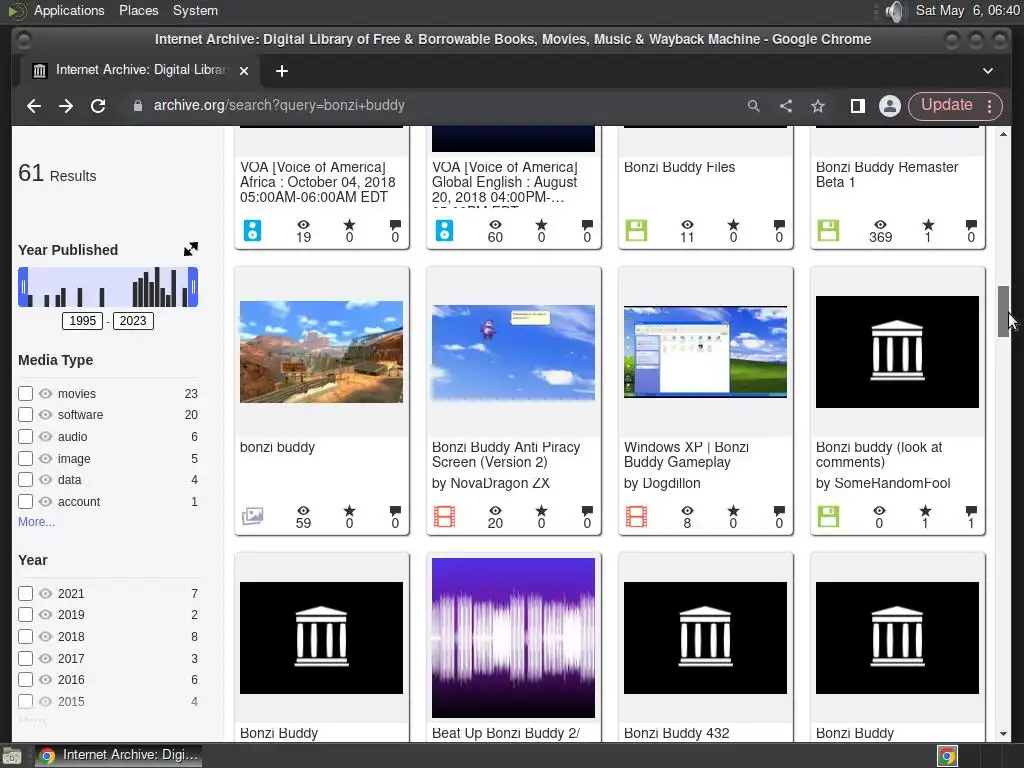Image resolution: width=1024 pixels, height=768 pixels.
Task: Open the Chrome three-dot menu
Action: coord(990,106)
